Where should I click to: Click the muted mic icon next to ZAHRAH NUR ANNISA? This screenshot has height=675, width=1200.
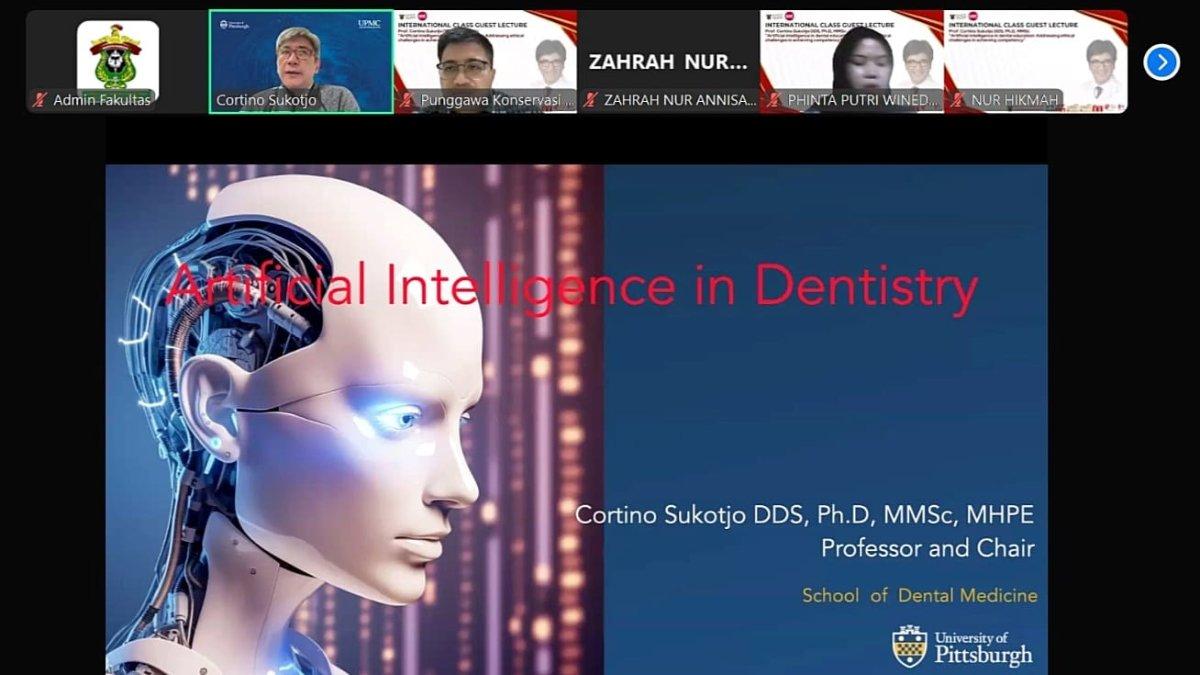tap(592, 100)
